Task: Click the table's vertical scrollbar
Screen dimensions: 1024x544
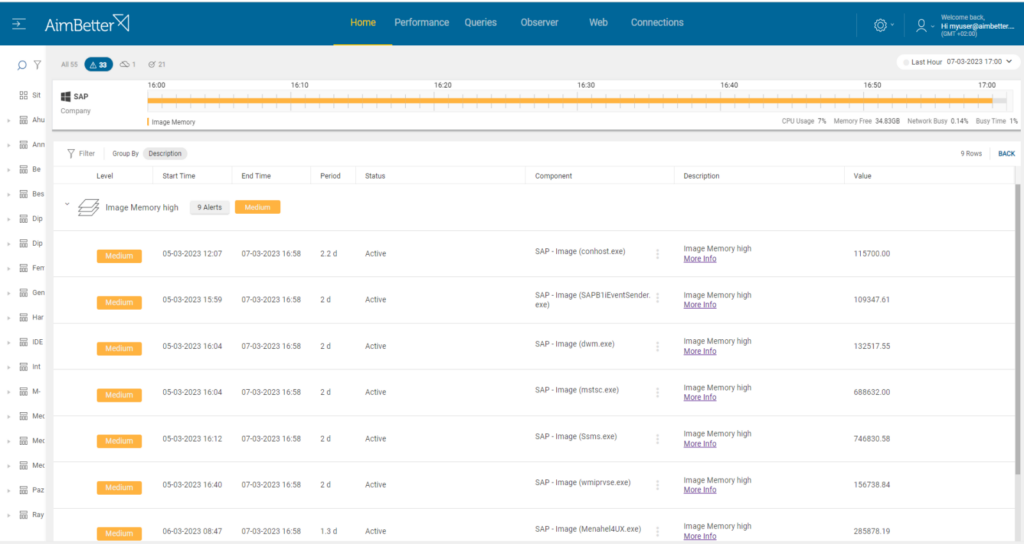Action: (x=1017, y=327)
